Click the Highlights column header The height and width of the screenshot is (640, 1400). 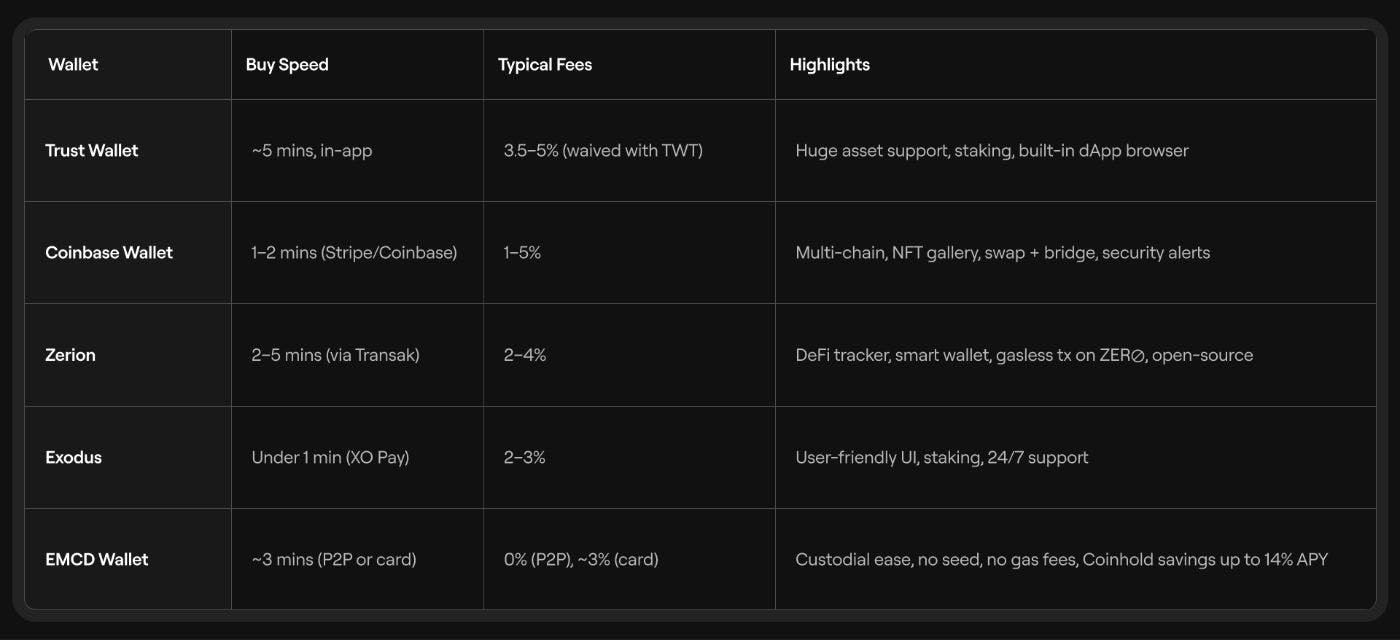pyautogui.click(x=830, y=64)
